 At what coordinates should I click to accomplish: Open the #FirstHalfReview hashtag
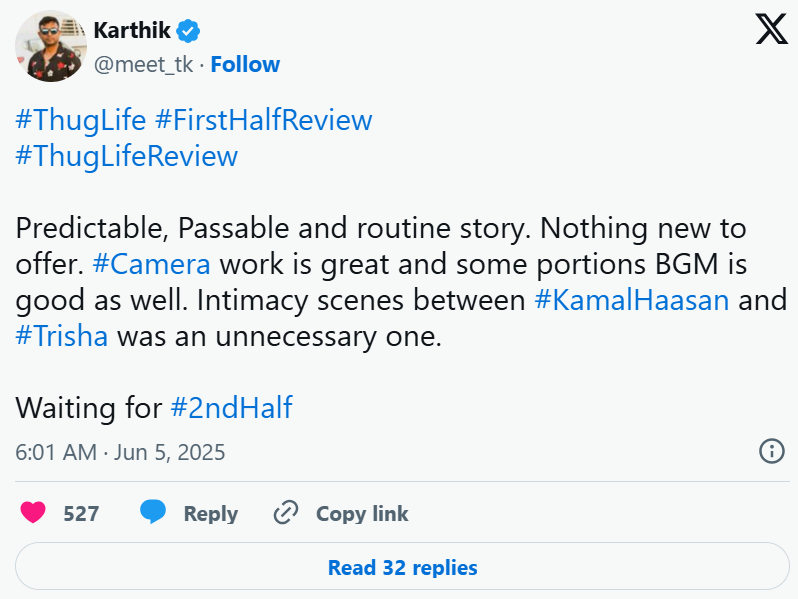pyautogui.click(x=264, y=120)
